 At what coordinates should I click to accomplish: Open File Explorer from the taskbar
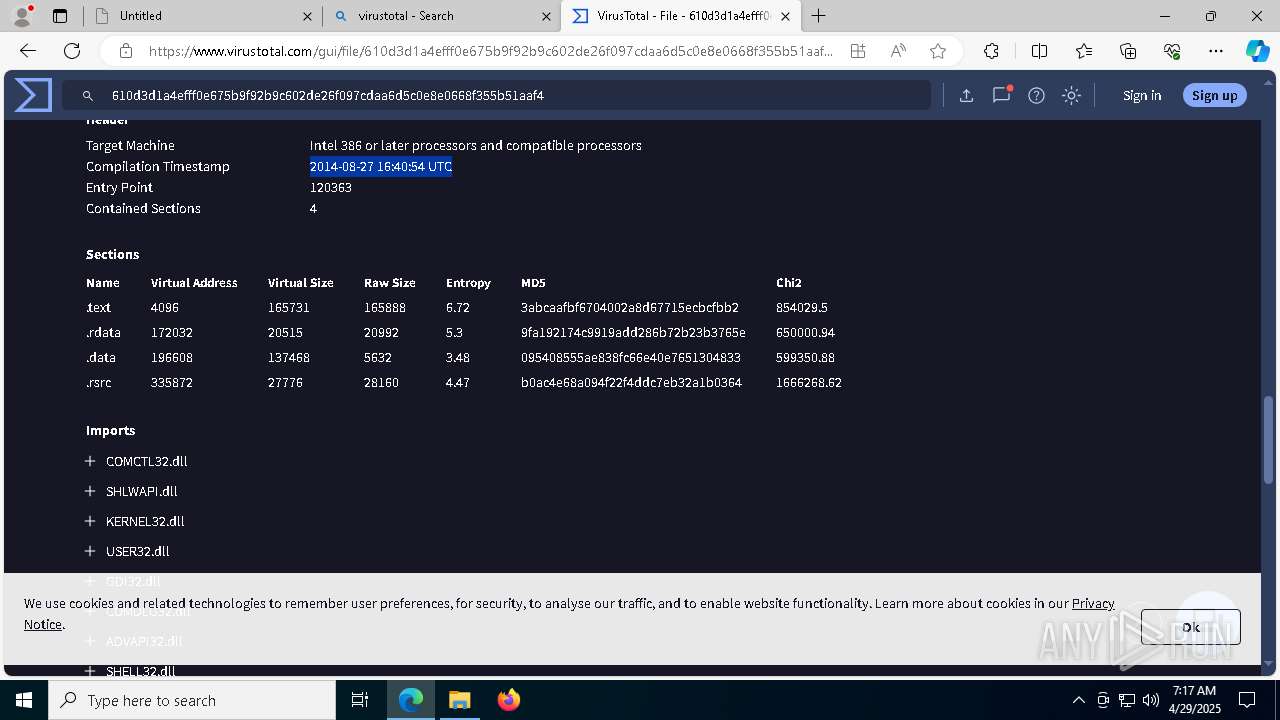click(x=459, y=700)
